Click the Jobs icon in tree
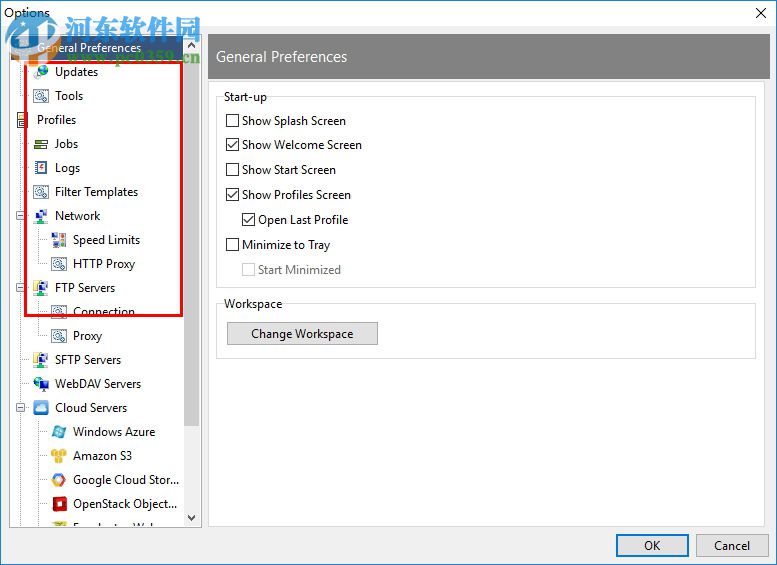This screenshot has height=565, width=777. (41, 144)
